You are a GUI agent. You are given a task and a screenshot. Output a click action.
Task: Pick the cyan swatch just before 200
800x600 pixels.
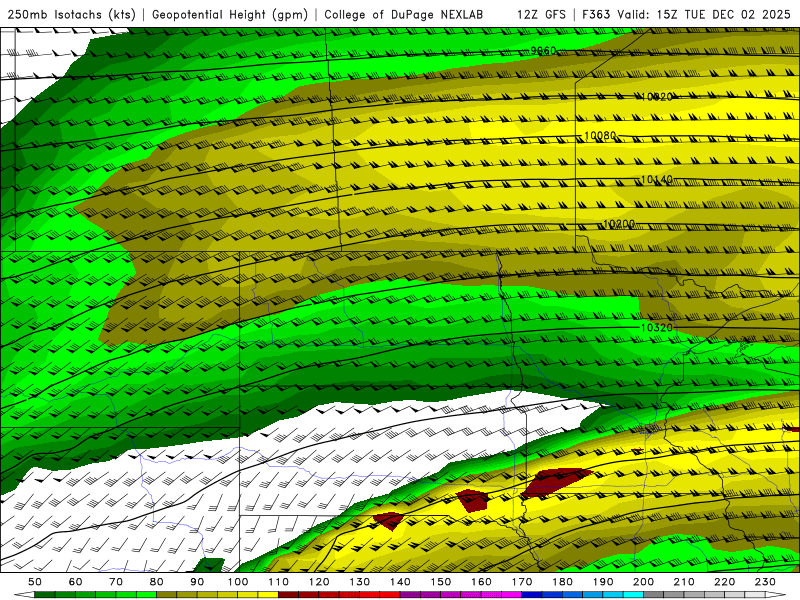coord(633,595)
